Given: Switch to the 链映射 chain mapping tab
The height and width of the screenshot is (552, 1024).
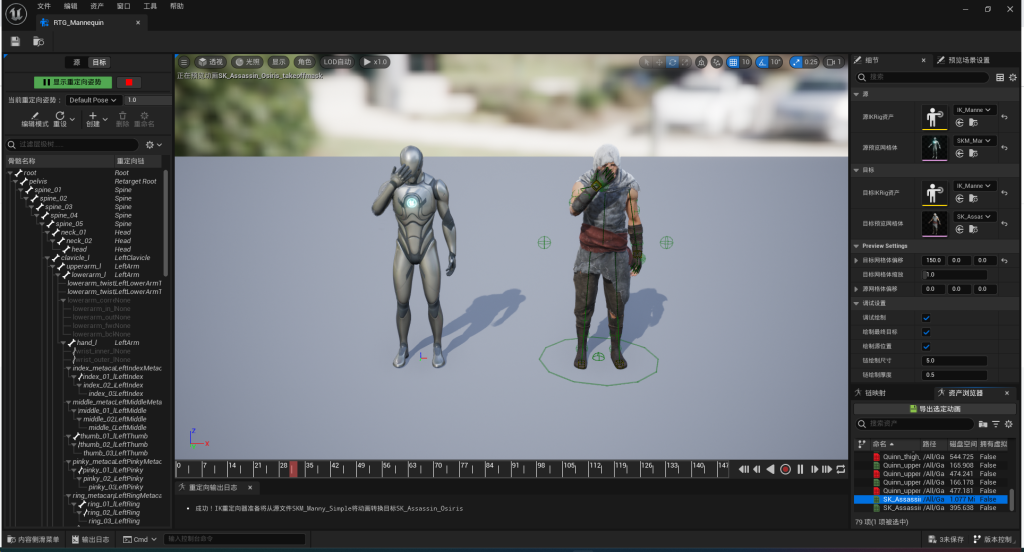Looking at the screenshot, I should tap(871, 393).
